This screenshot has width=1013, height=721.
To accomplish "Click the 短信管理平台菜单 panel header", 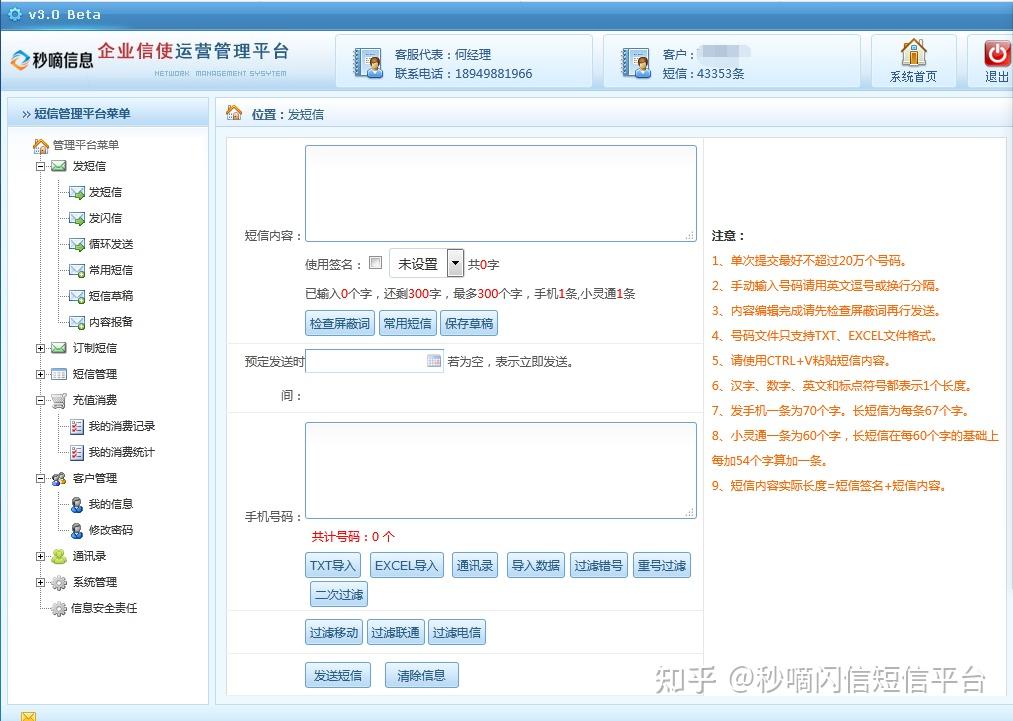I will click(x=108, y=113).
